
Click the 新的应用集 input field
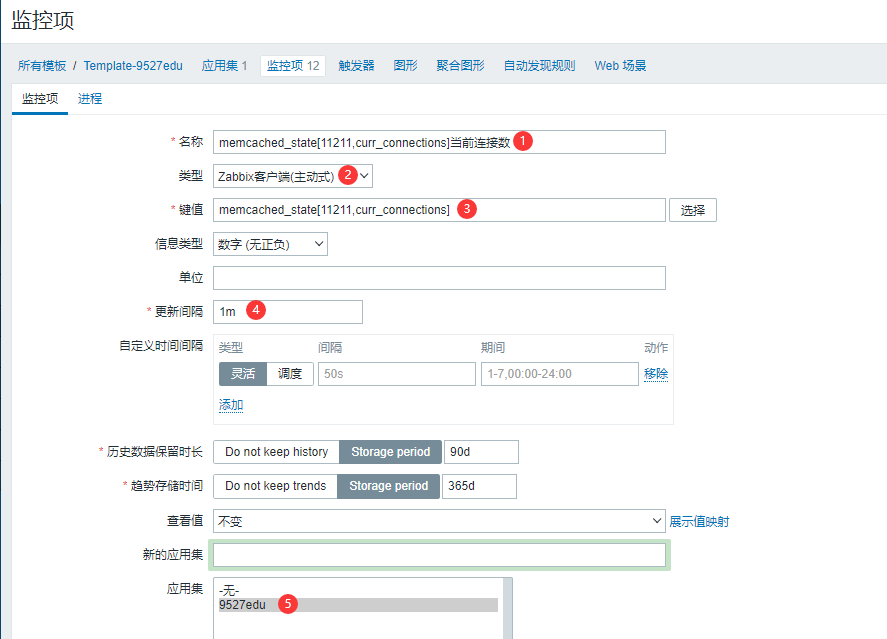[439, 555]
